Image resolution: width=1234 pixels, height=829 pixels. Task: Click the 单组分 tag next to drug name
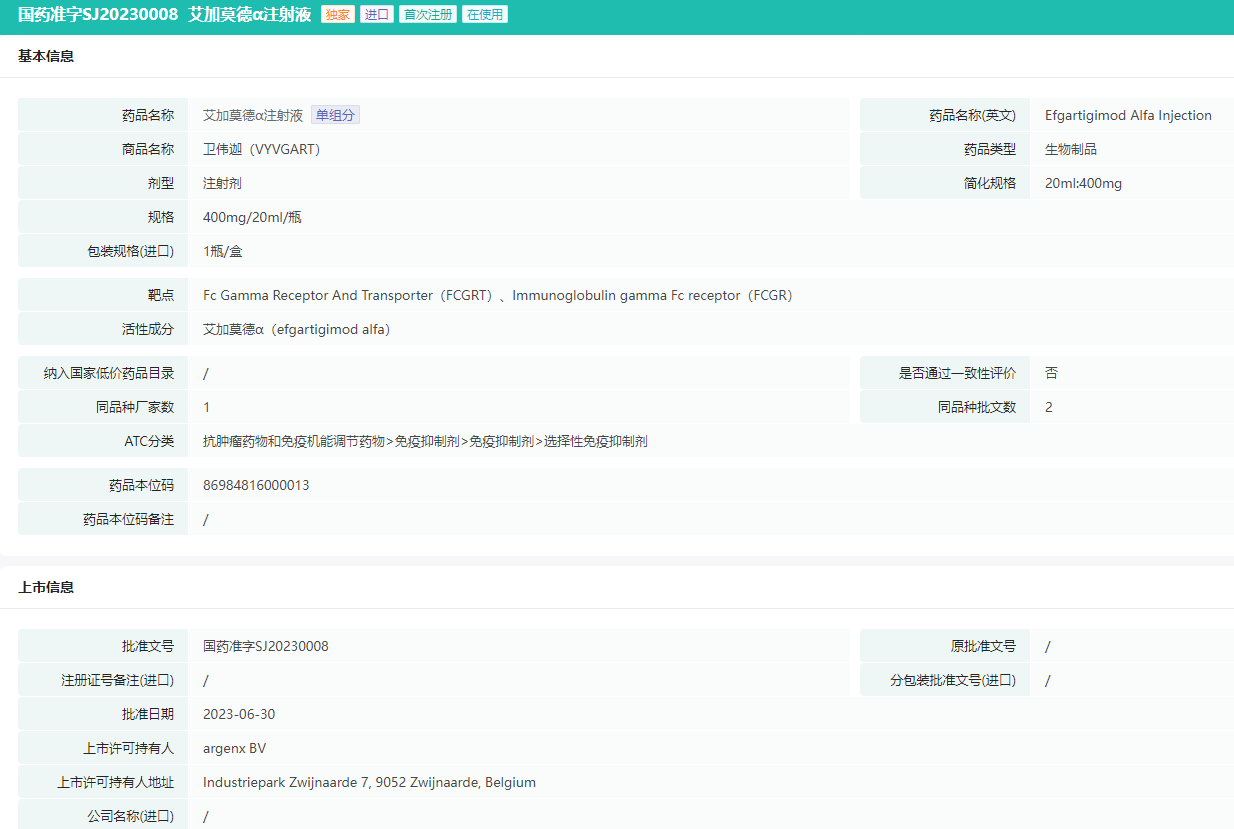point(335,114)
